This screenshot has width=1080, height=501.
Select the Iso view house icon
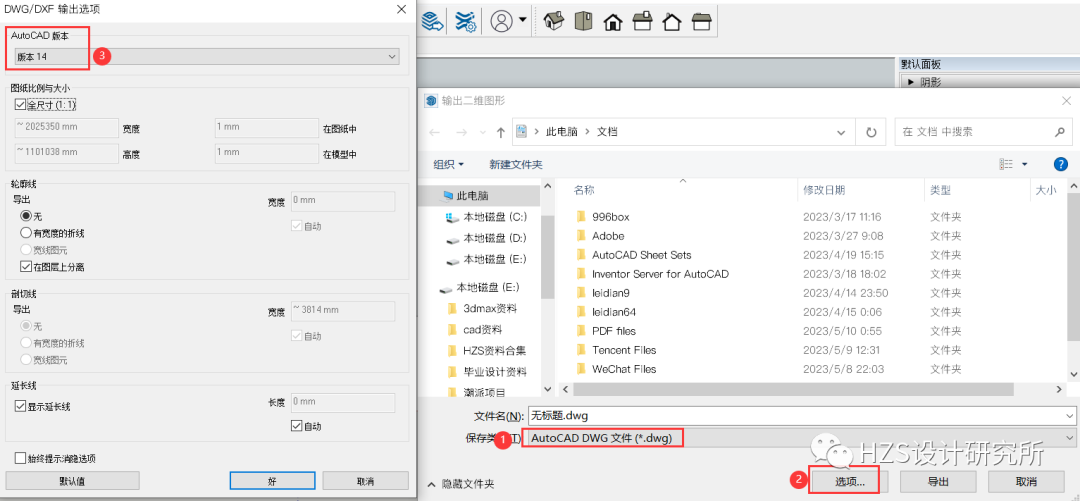pos(552,21)
